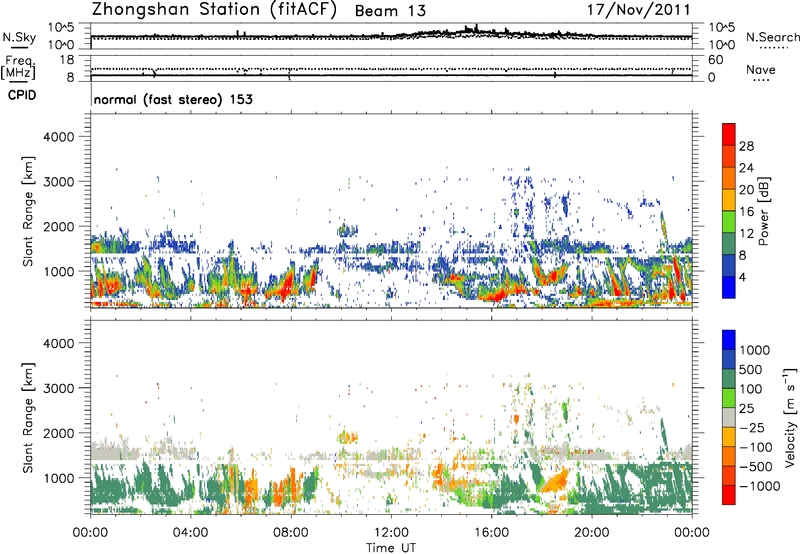Click the '-1000' tick on Velocity colorbar

(x=760, y=486)
